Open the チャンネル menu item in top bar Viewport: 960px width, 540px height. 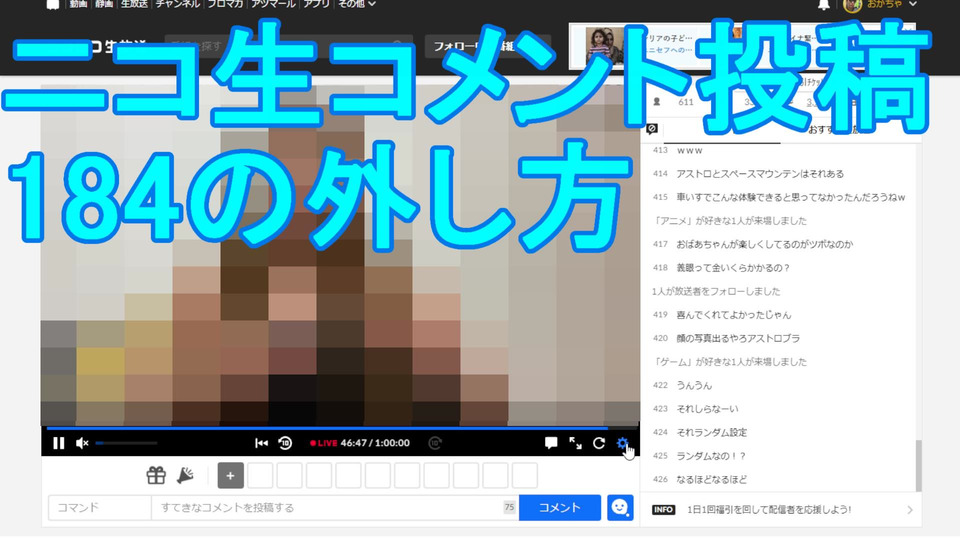point(178,4)
